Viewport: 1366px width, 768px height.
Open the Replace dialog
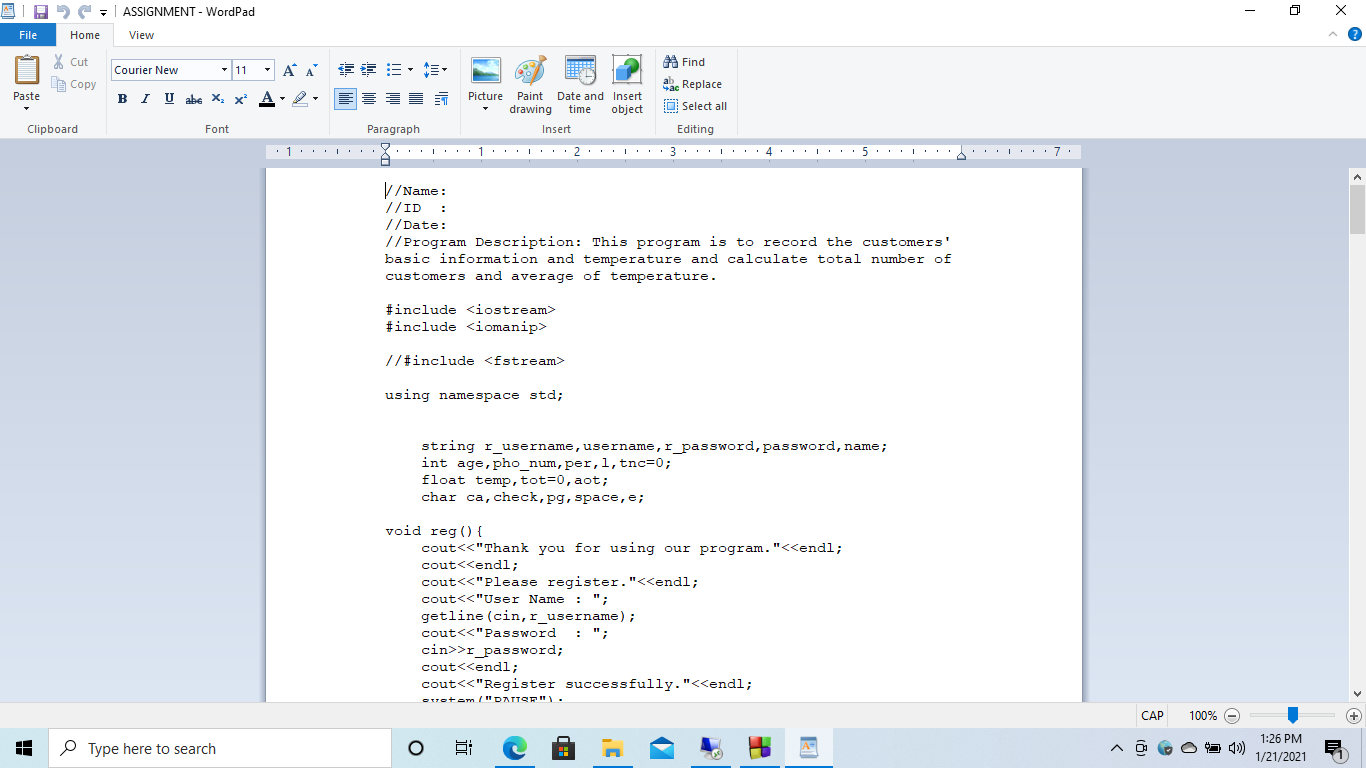point(693,84)
